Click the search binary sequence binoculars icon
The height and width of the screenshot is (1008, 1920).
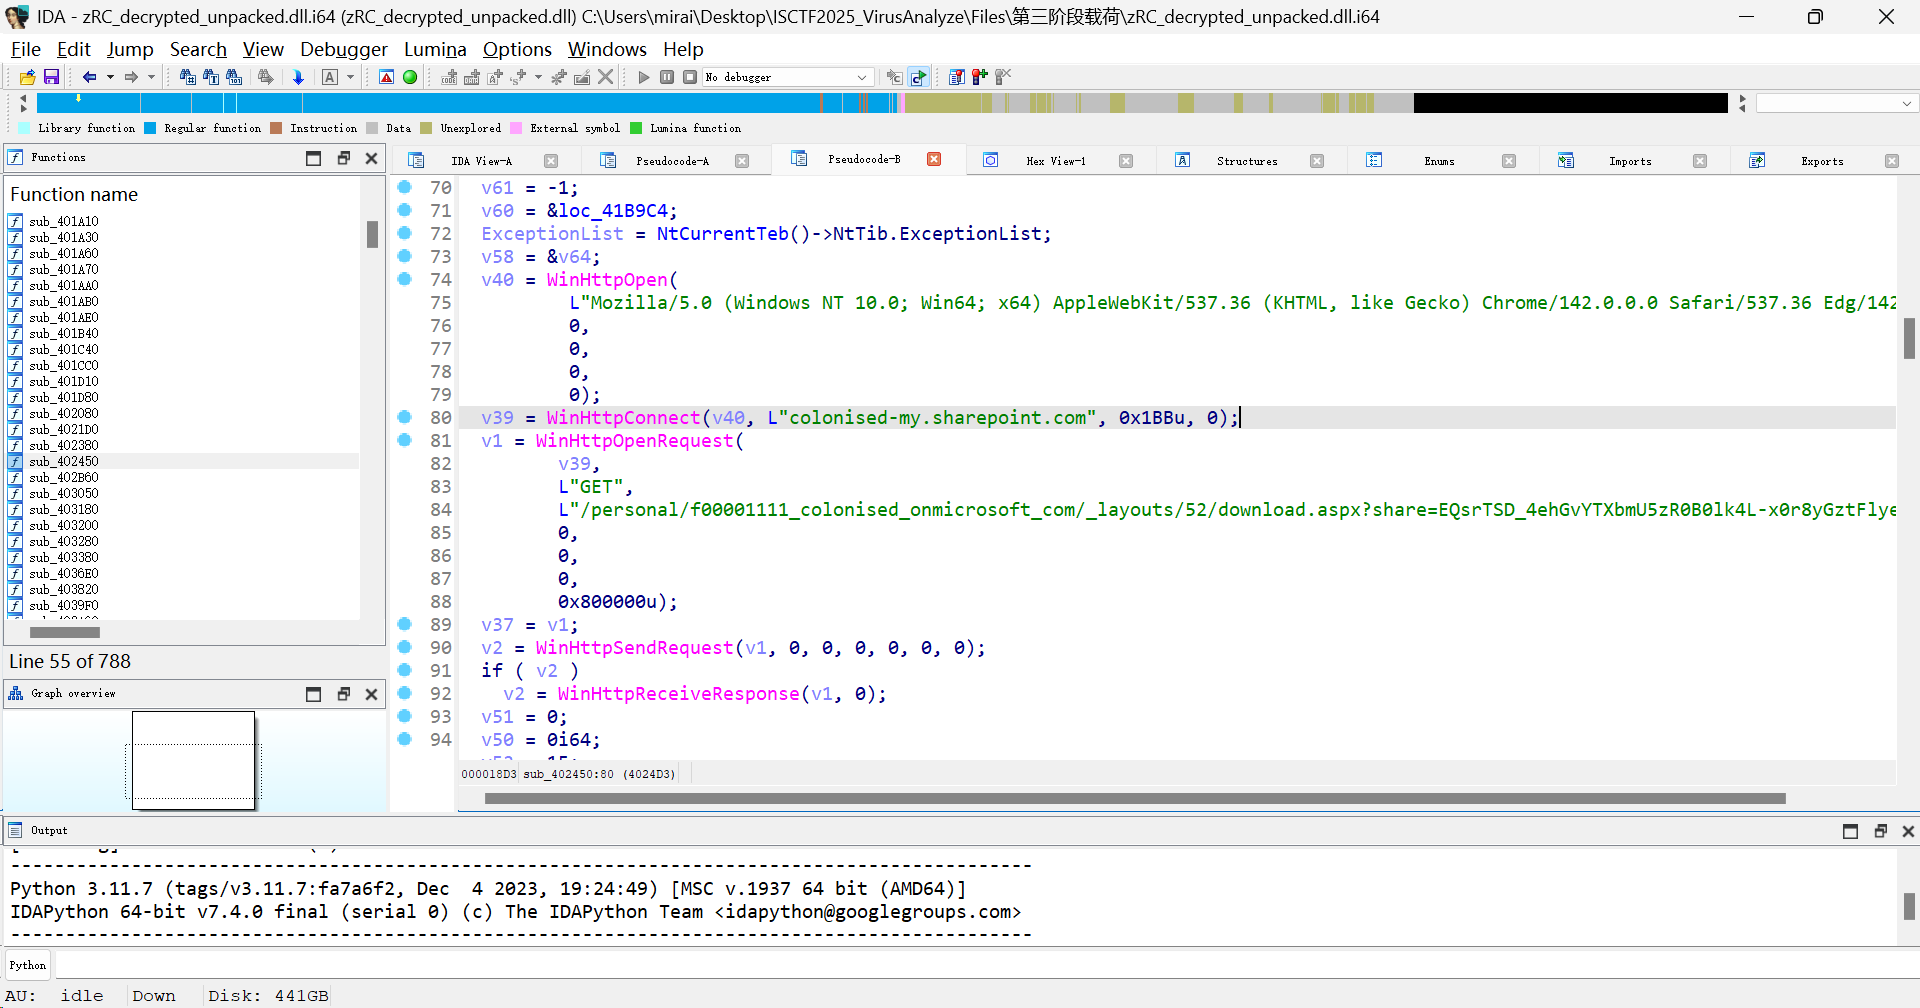234,77
